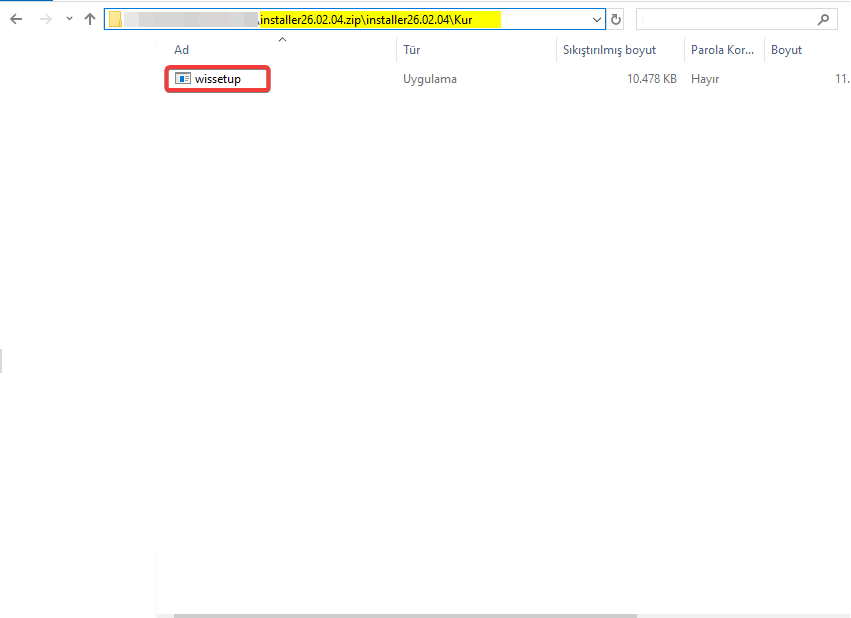Open the recent locations chevron
The height and width of the screenshot is (618, 851).
tap(69, 19)
